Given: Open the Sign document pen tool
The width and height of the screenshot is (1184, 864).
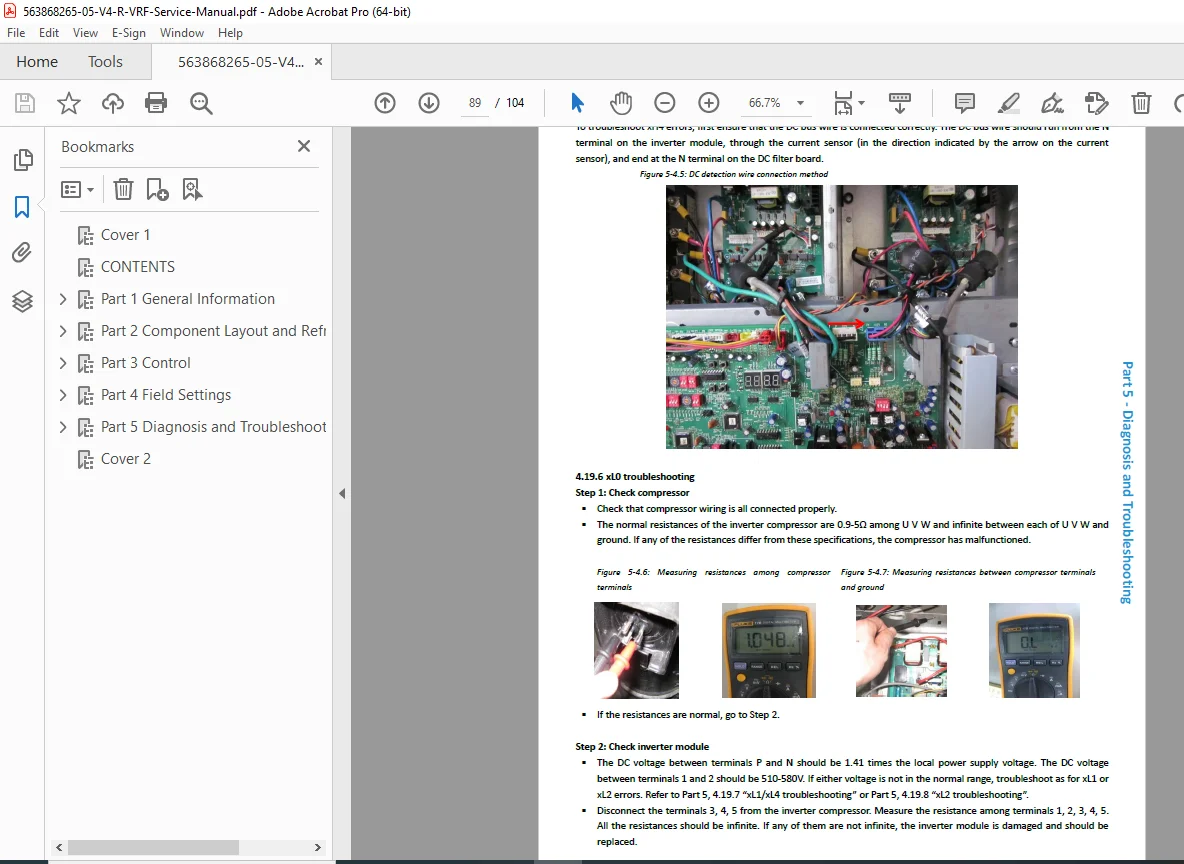Looking at the screenshot, I should point(1053,103).
